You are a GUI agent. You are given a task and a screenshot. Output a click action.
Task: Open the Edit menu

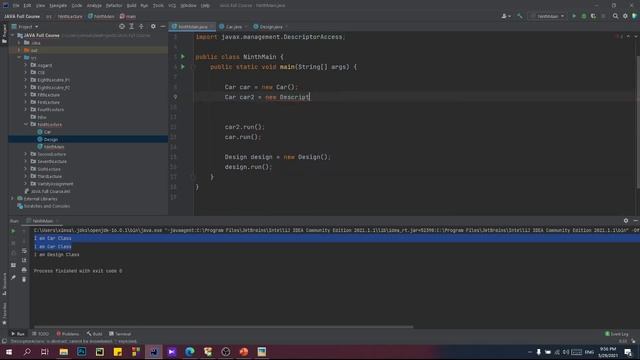[x=27, y=6]
